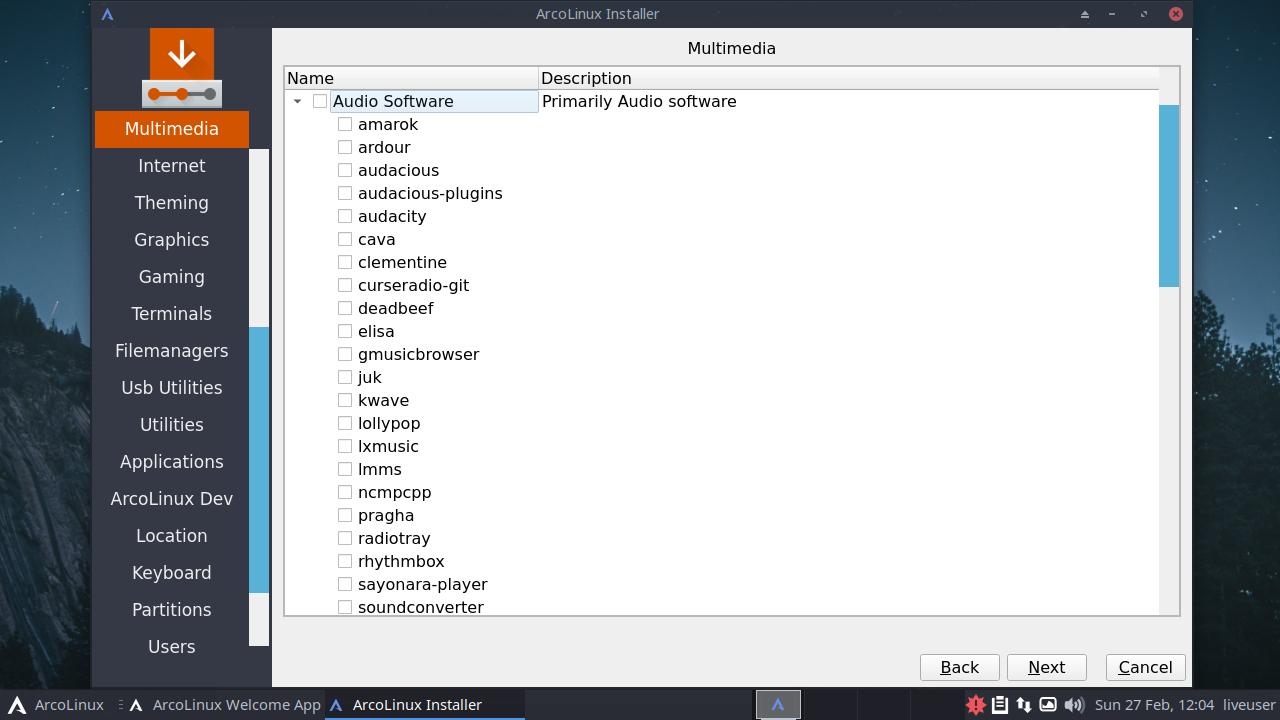Open the volume speaker tray icon

tap(1073, 705)
